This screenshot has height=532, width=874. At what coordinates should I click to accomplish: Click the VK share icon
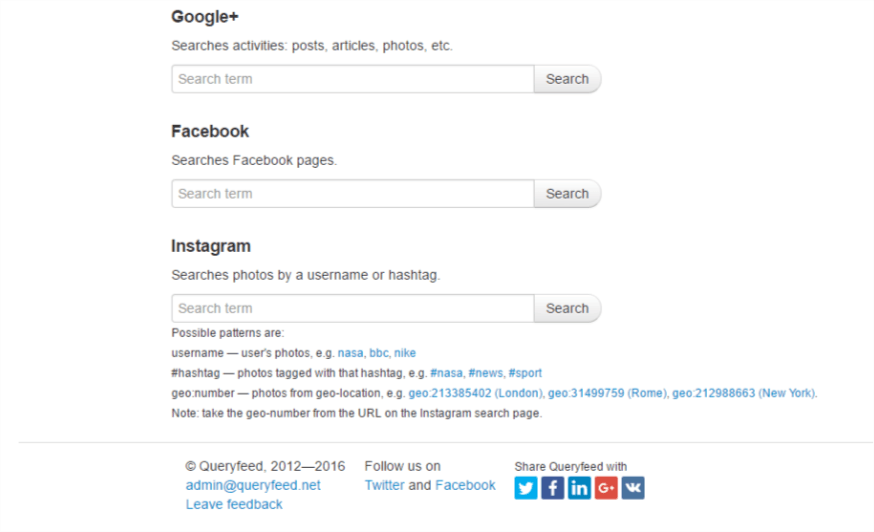pyautogui.click(x=633, y=488)
